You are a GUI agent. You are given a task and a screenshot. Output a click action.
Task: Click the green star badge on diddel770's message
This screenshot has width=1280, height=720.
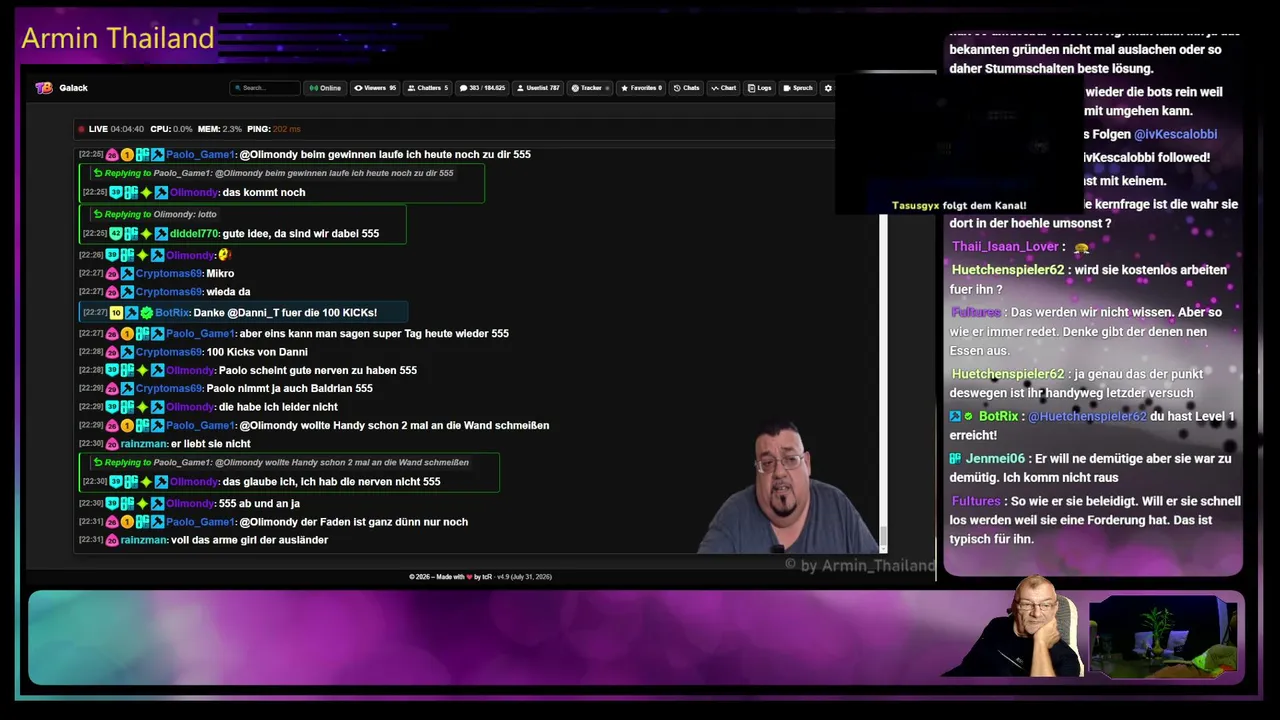pos(146,233)
